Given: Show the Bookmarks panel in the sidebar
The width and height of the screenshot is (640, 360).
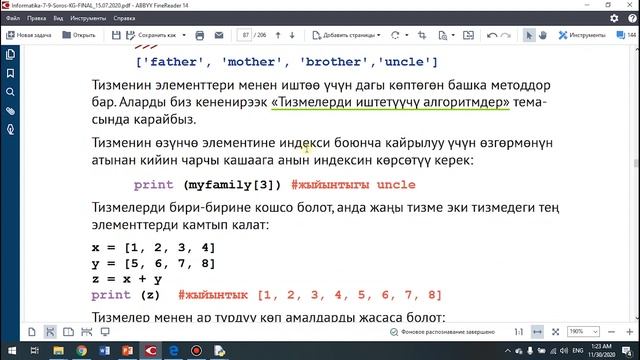Looking at the screenshot, I should pos(10,73).
